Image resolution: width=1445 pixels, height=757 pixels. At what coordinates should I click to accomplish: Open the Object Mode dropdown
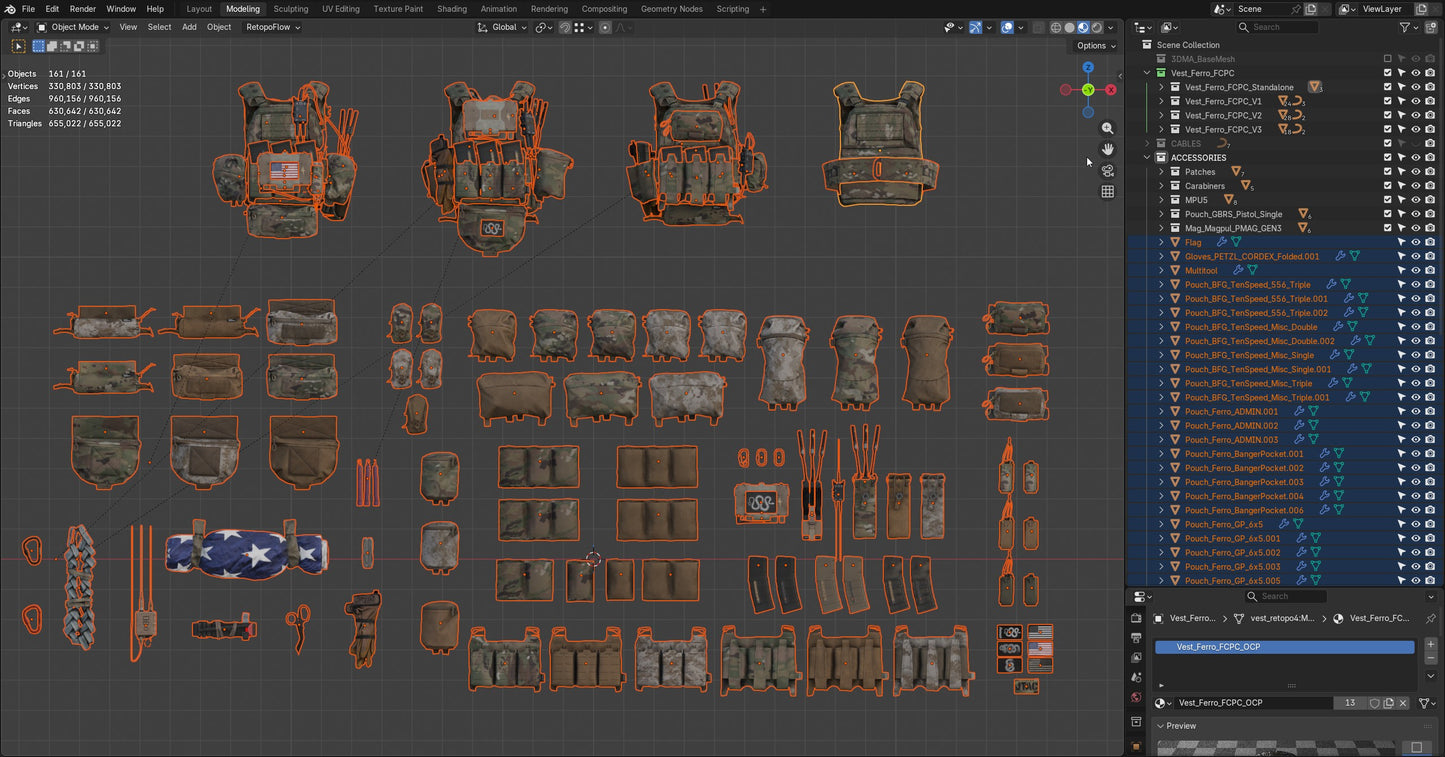click(x=75, y=27)
